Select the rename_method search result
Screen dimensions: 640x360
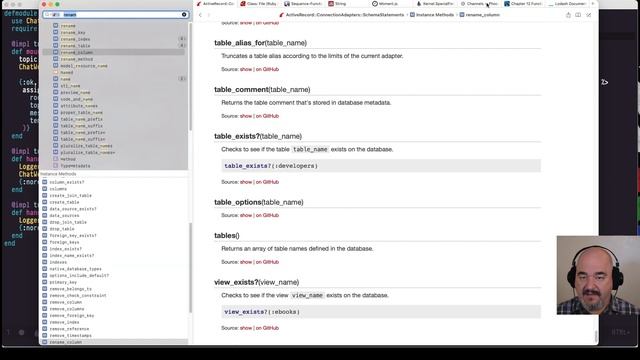(114, 59)
